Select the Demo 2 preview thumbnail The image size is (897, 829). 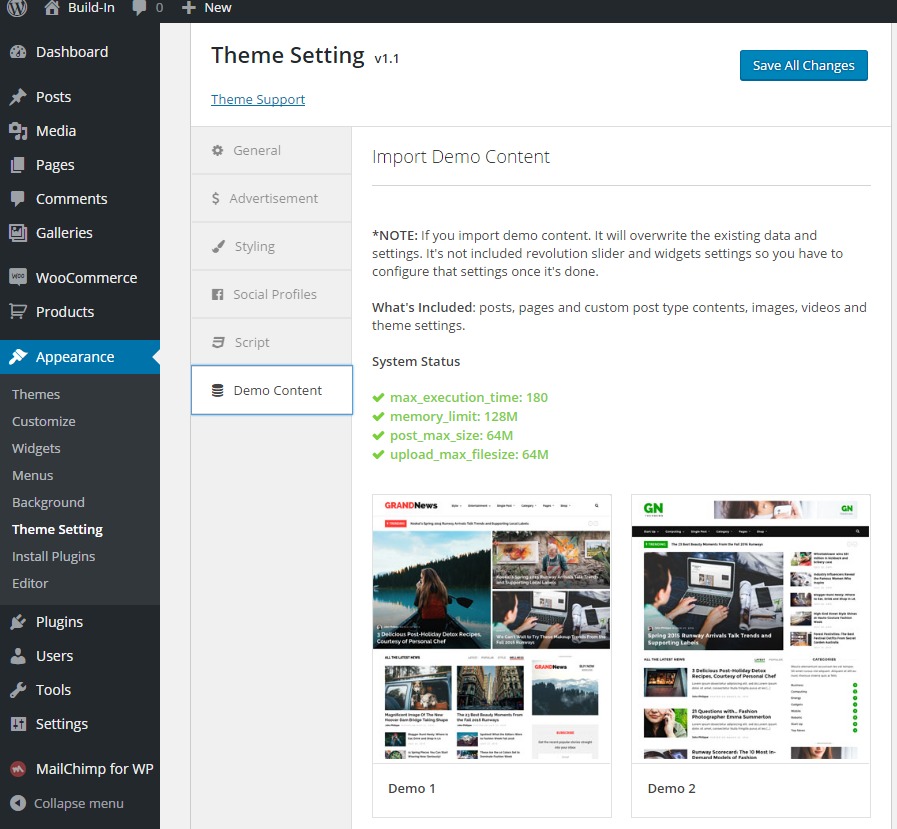point(751,628)
